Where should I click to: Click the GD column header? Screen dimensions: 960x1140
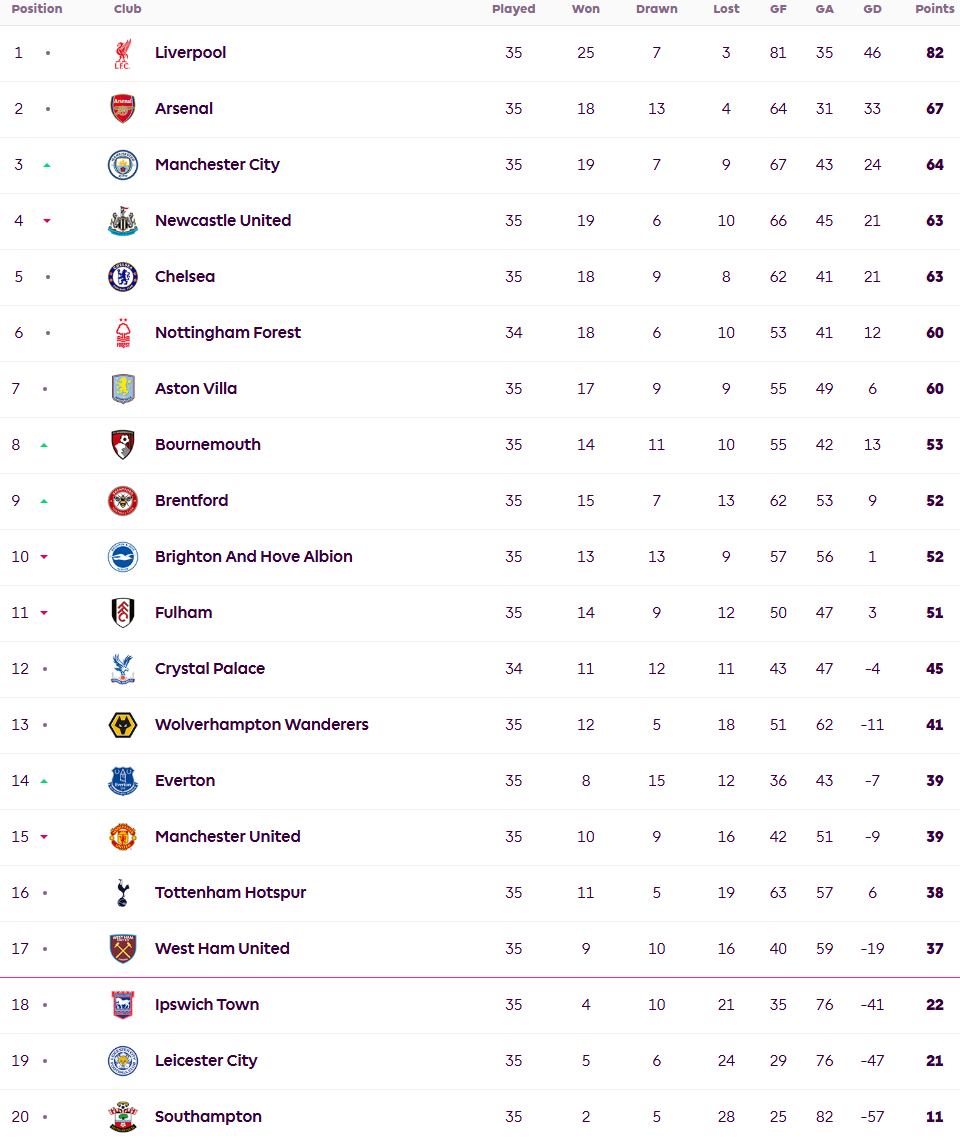pos(872,9)
